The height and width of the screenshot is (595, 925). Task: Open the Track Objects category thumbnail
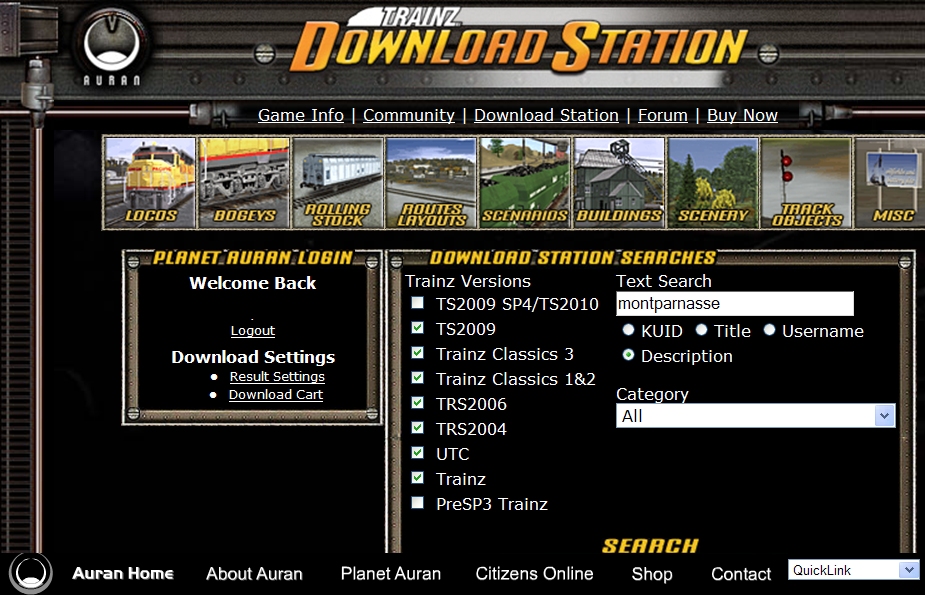pyautogui.click(x=806, y=183)
